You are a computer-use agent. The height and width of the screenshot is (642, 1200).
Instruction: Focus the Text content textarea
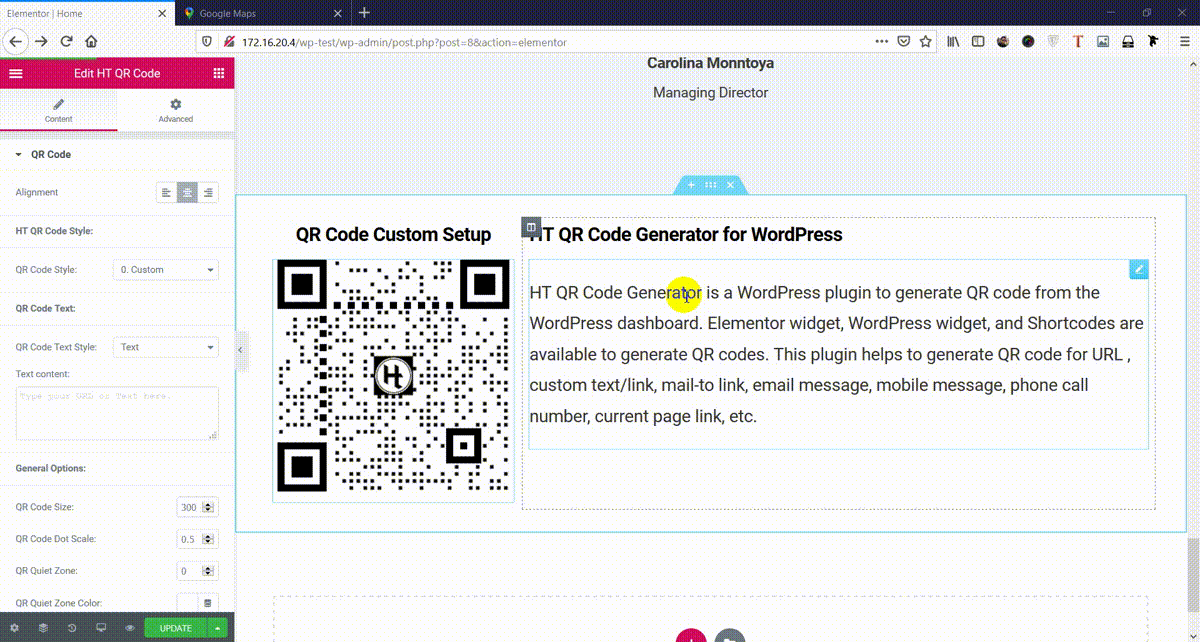(117, 413)
